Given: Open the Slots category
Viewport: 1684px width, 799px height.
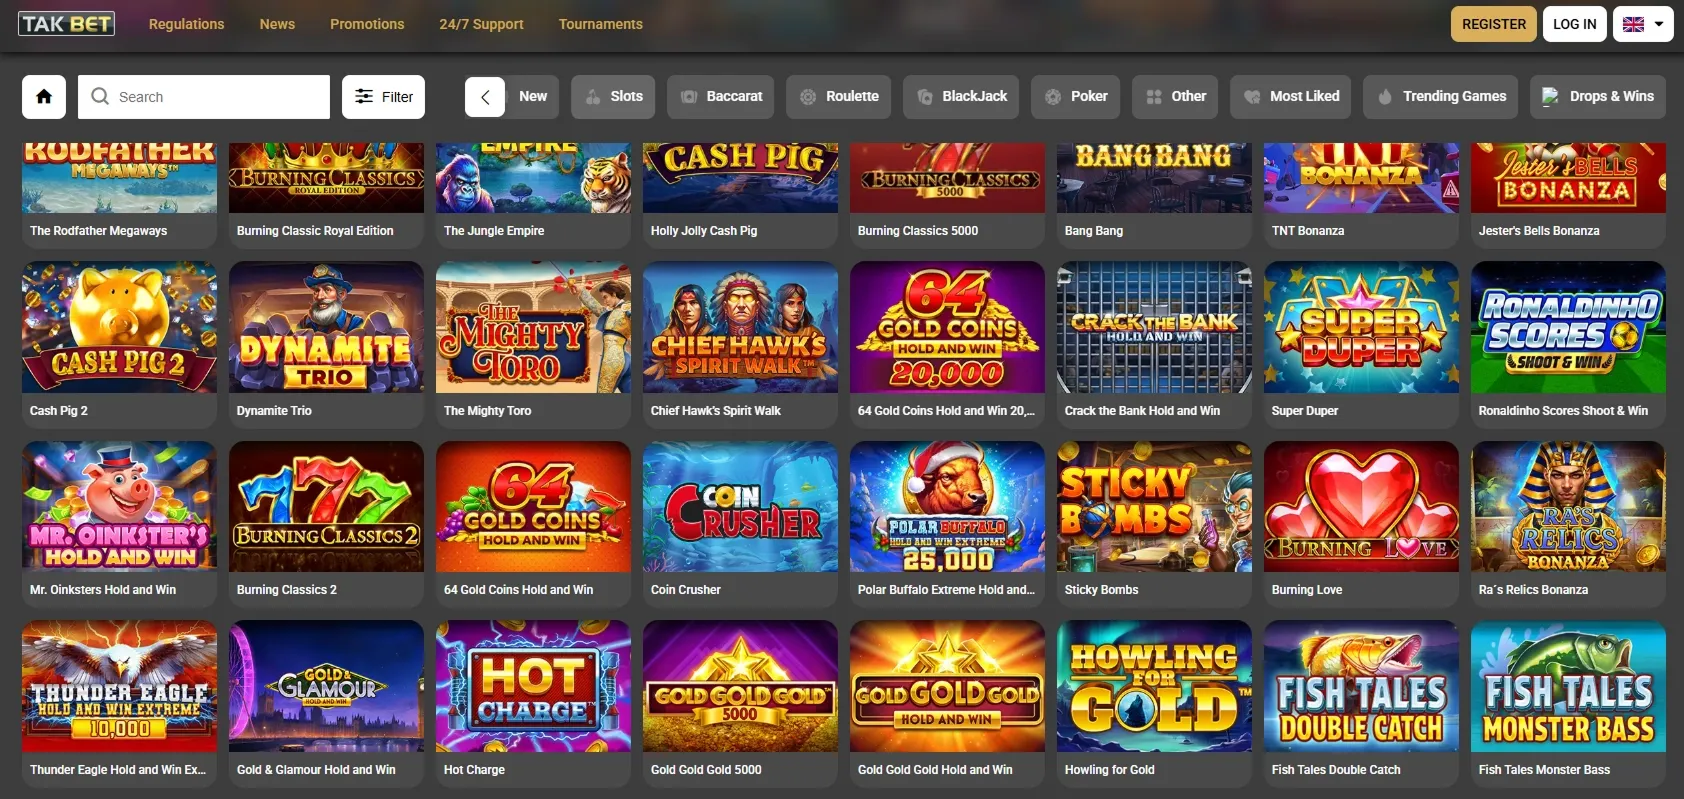Looking at the screenshot, I should pos(613,97).
